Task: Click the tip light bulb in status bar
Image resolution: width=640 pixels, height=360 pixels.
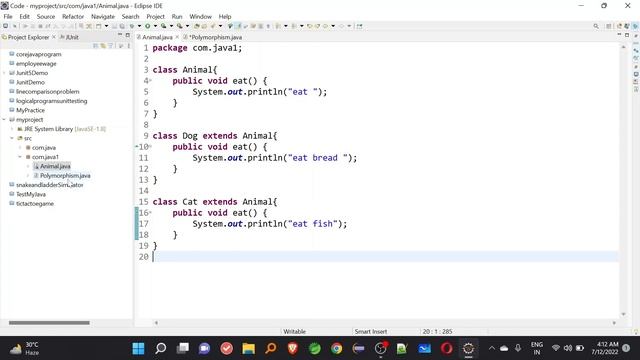Action: (636, 331)
